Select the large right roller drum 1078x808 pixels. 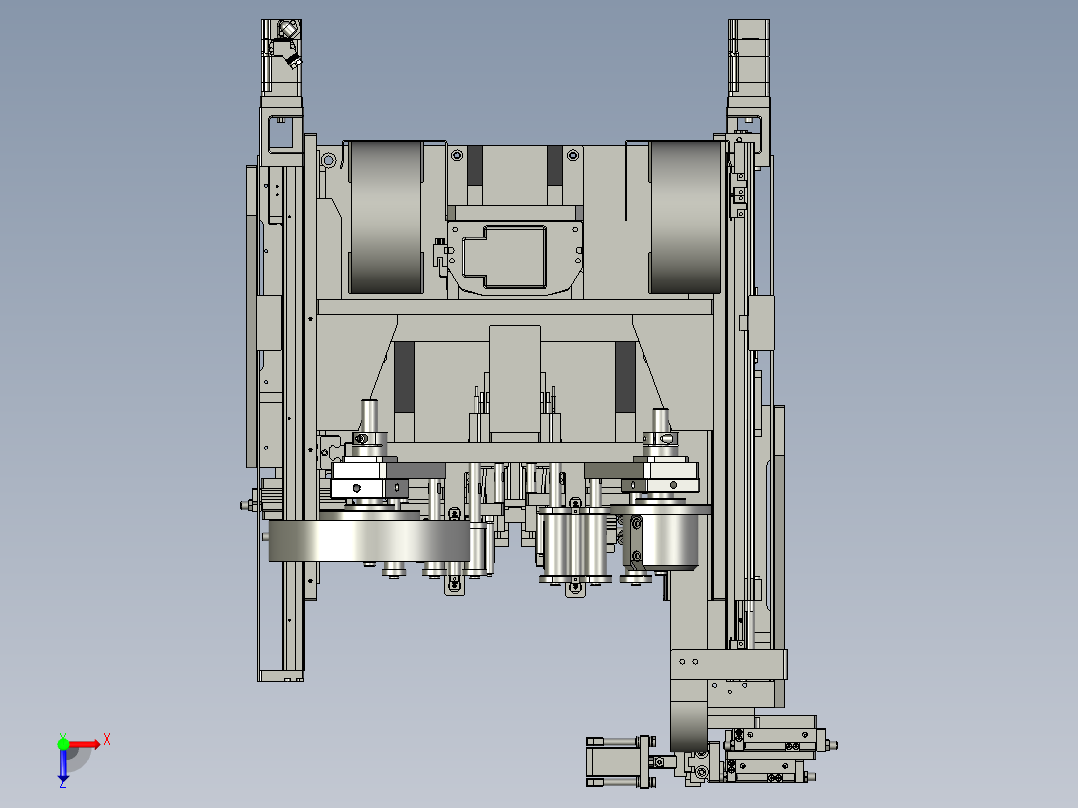click(685, 217)
